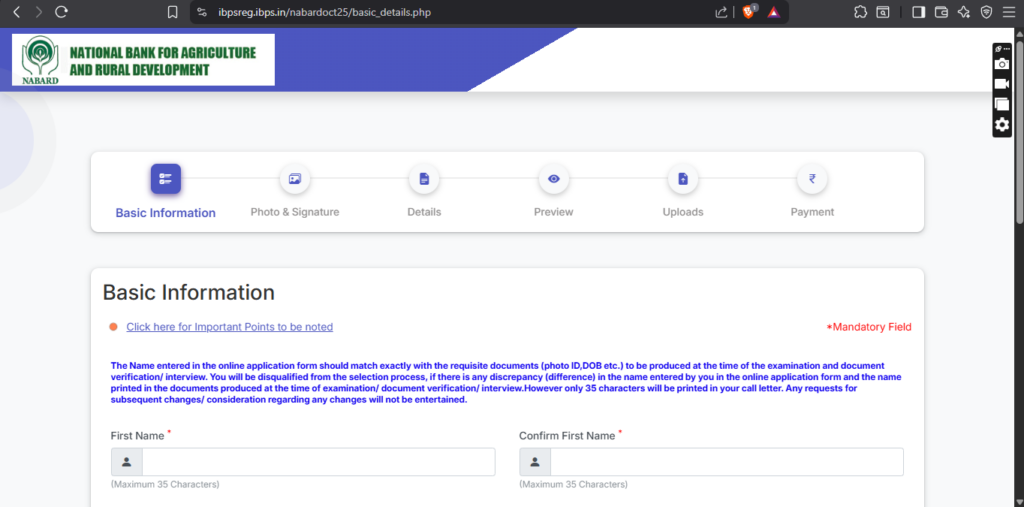Click the vertical page scrollbar
1024x507 pixels.
(x=1018, y=130)
